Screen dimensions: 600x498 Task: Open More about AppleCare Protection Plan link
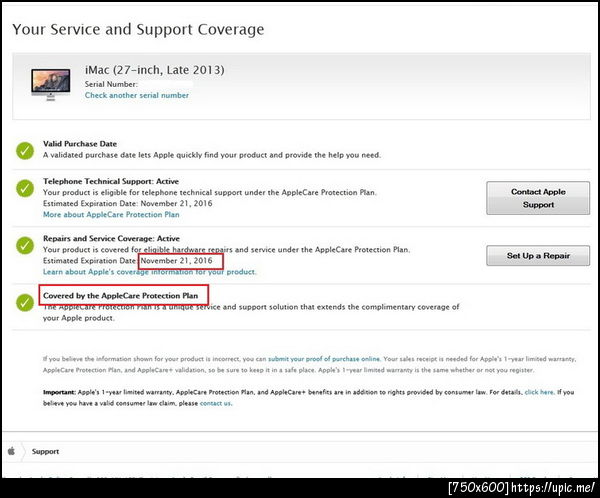pyautogui.click(x=111, y=214)
